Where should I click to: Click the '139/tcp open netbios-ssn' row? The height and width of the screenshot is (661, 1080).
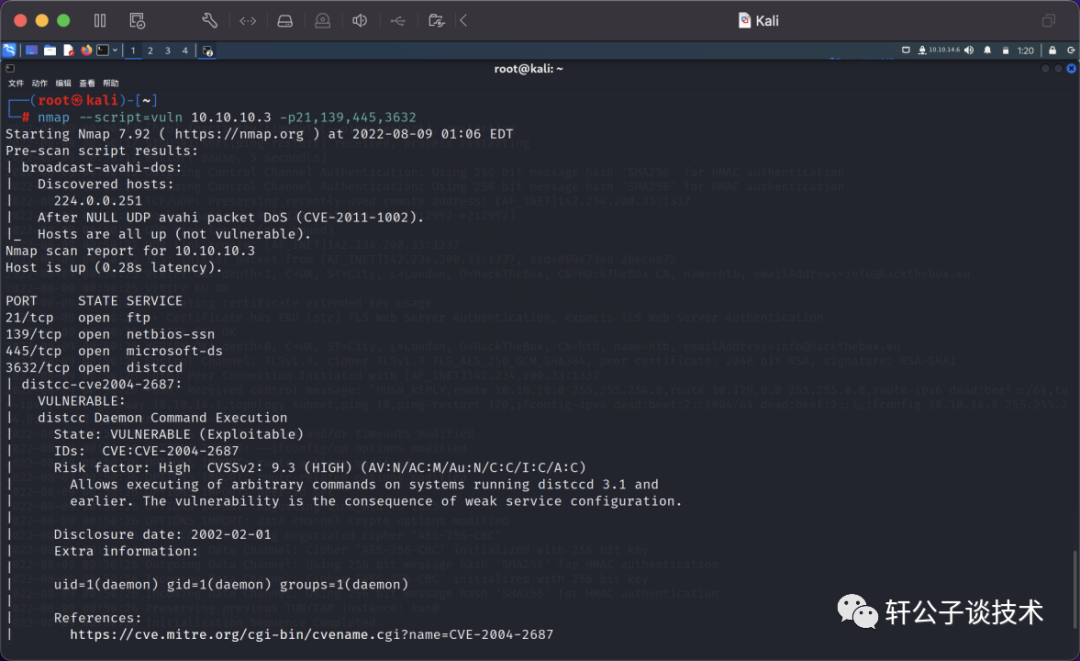pyautogui.click(x=110, y=334)
